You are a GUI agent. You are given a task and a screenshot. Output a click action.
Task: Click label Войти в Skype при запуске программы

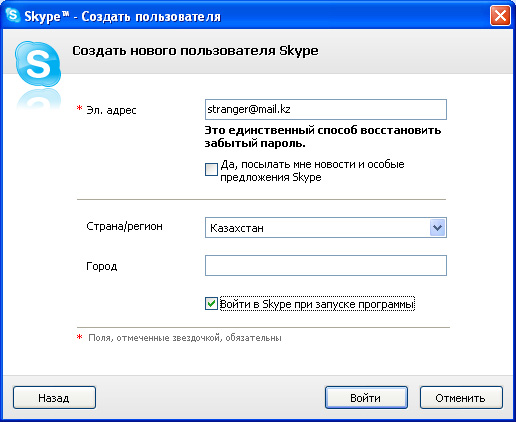click(317, 304)
